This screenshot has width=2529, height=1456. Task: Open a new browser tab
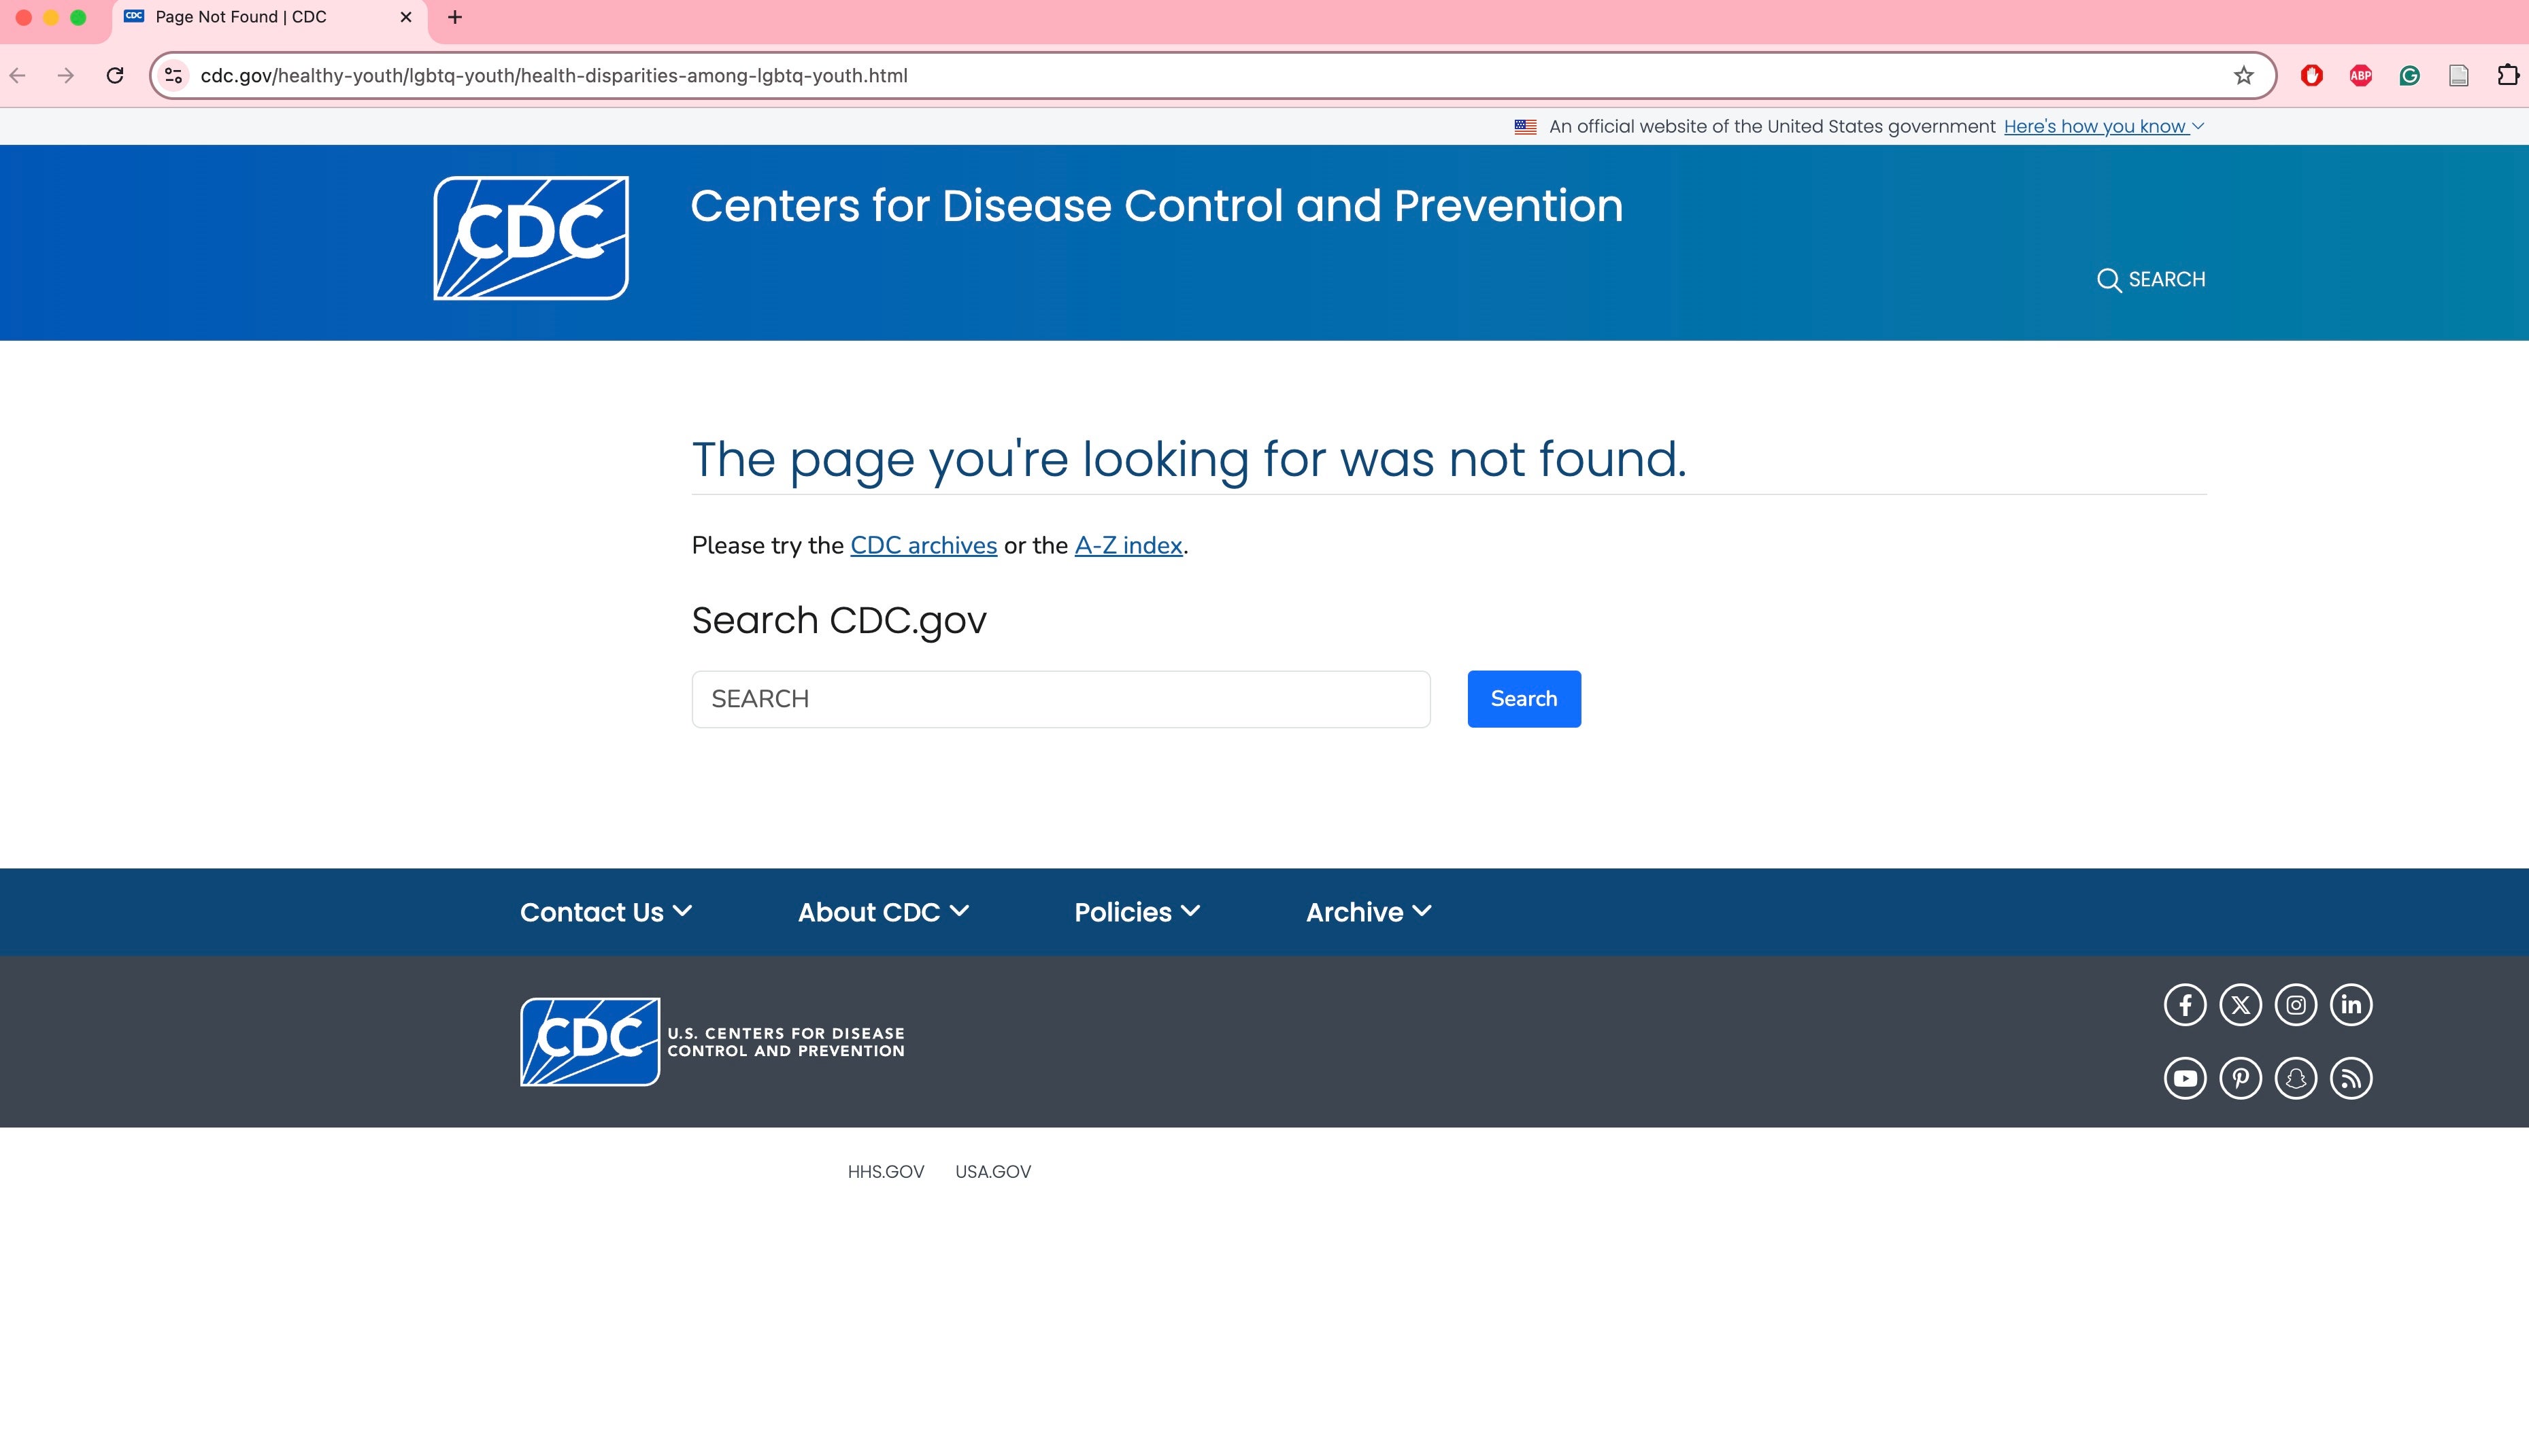(455, 17)
